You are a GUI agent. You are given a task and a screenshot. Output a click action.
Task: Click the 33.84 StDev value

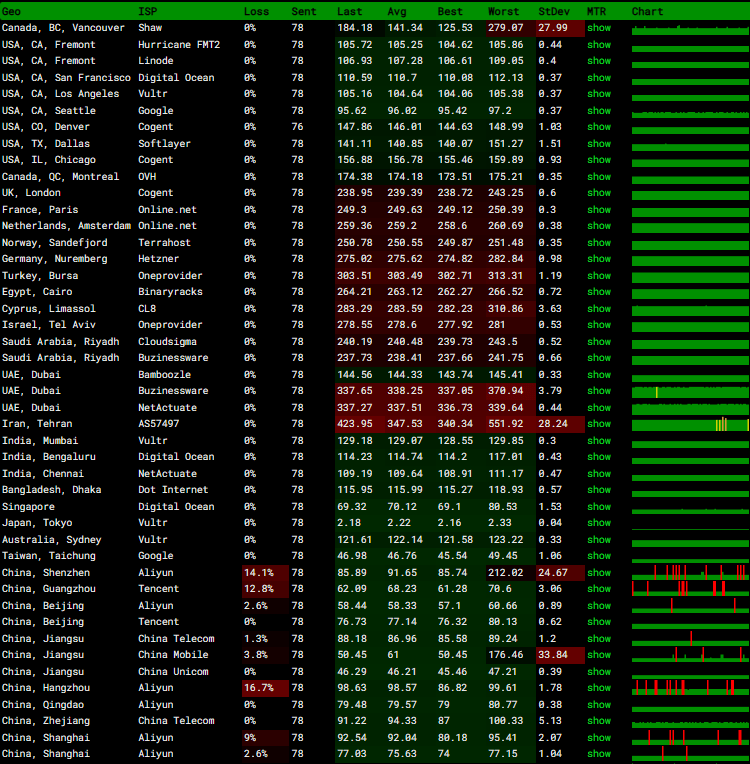tap(553, 655)
